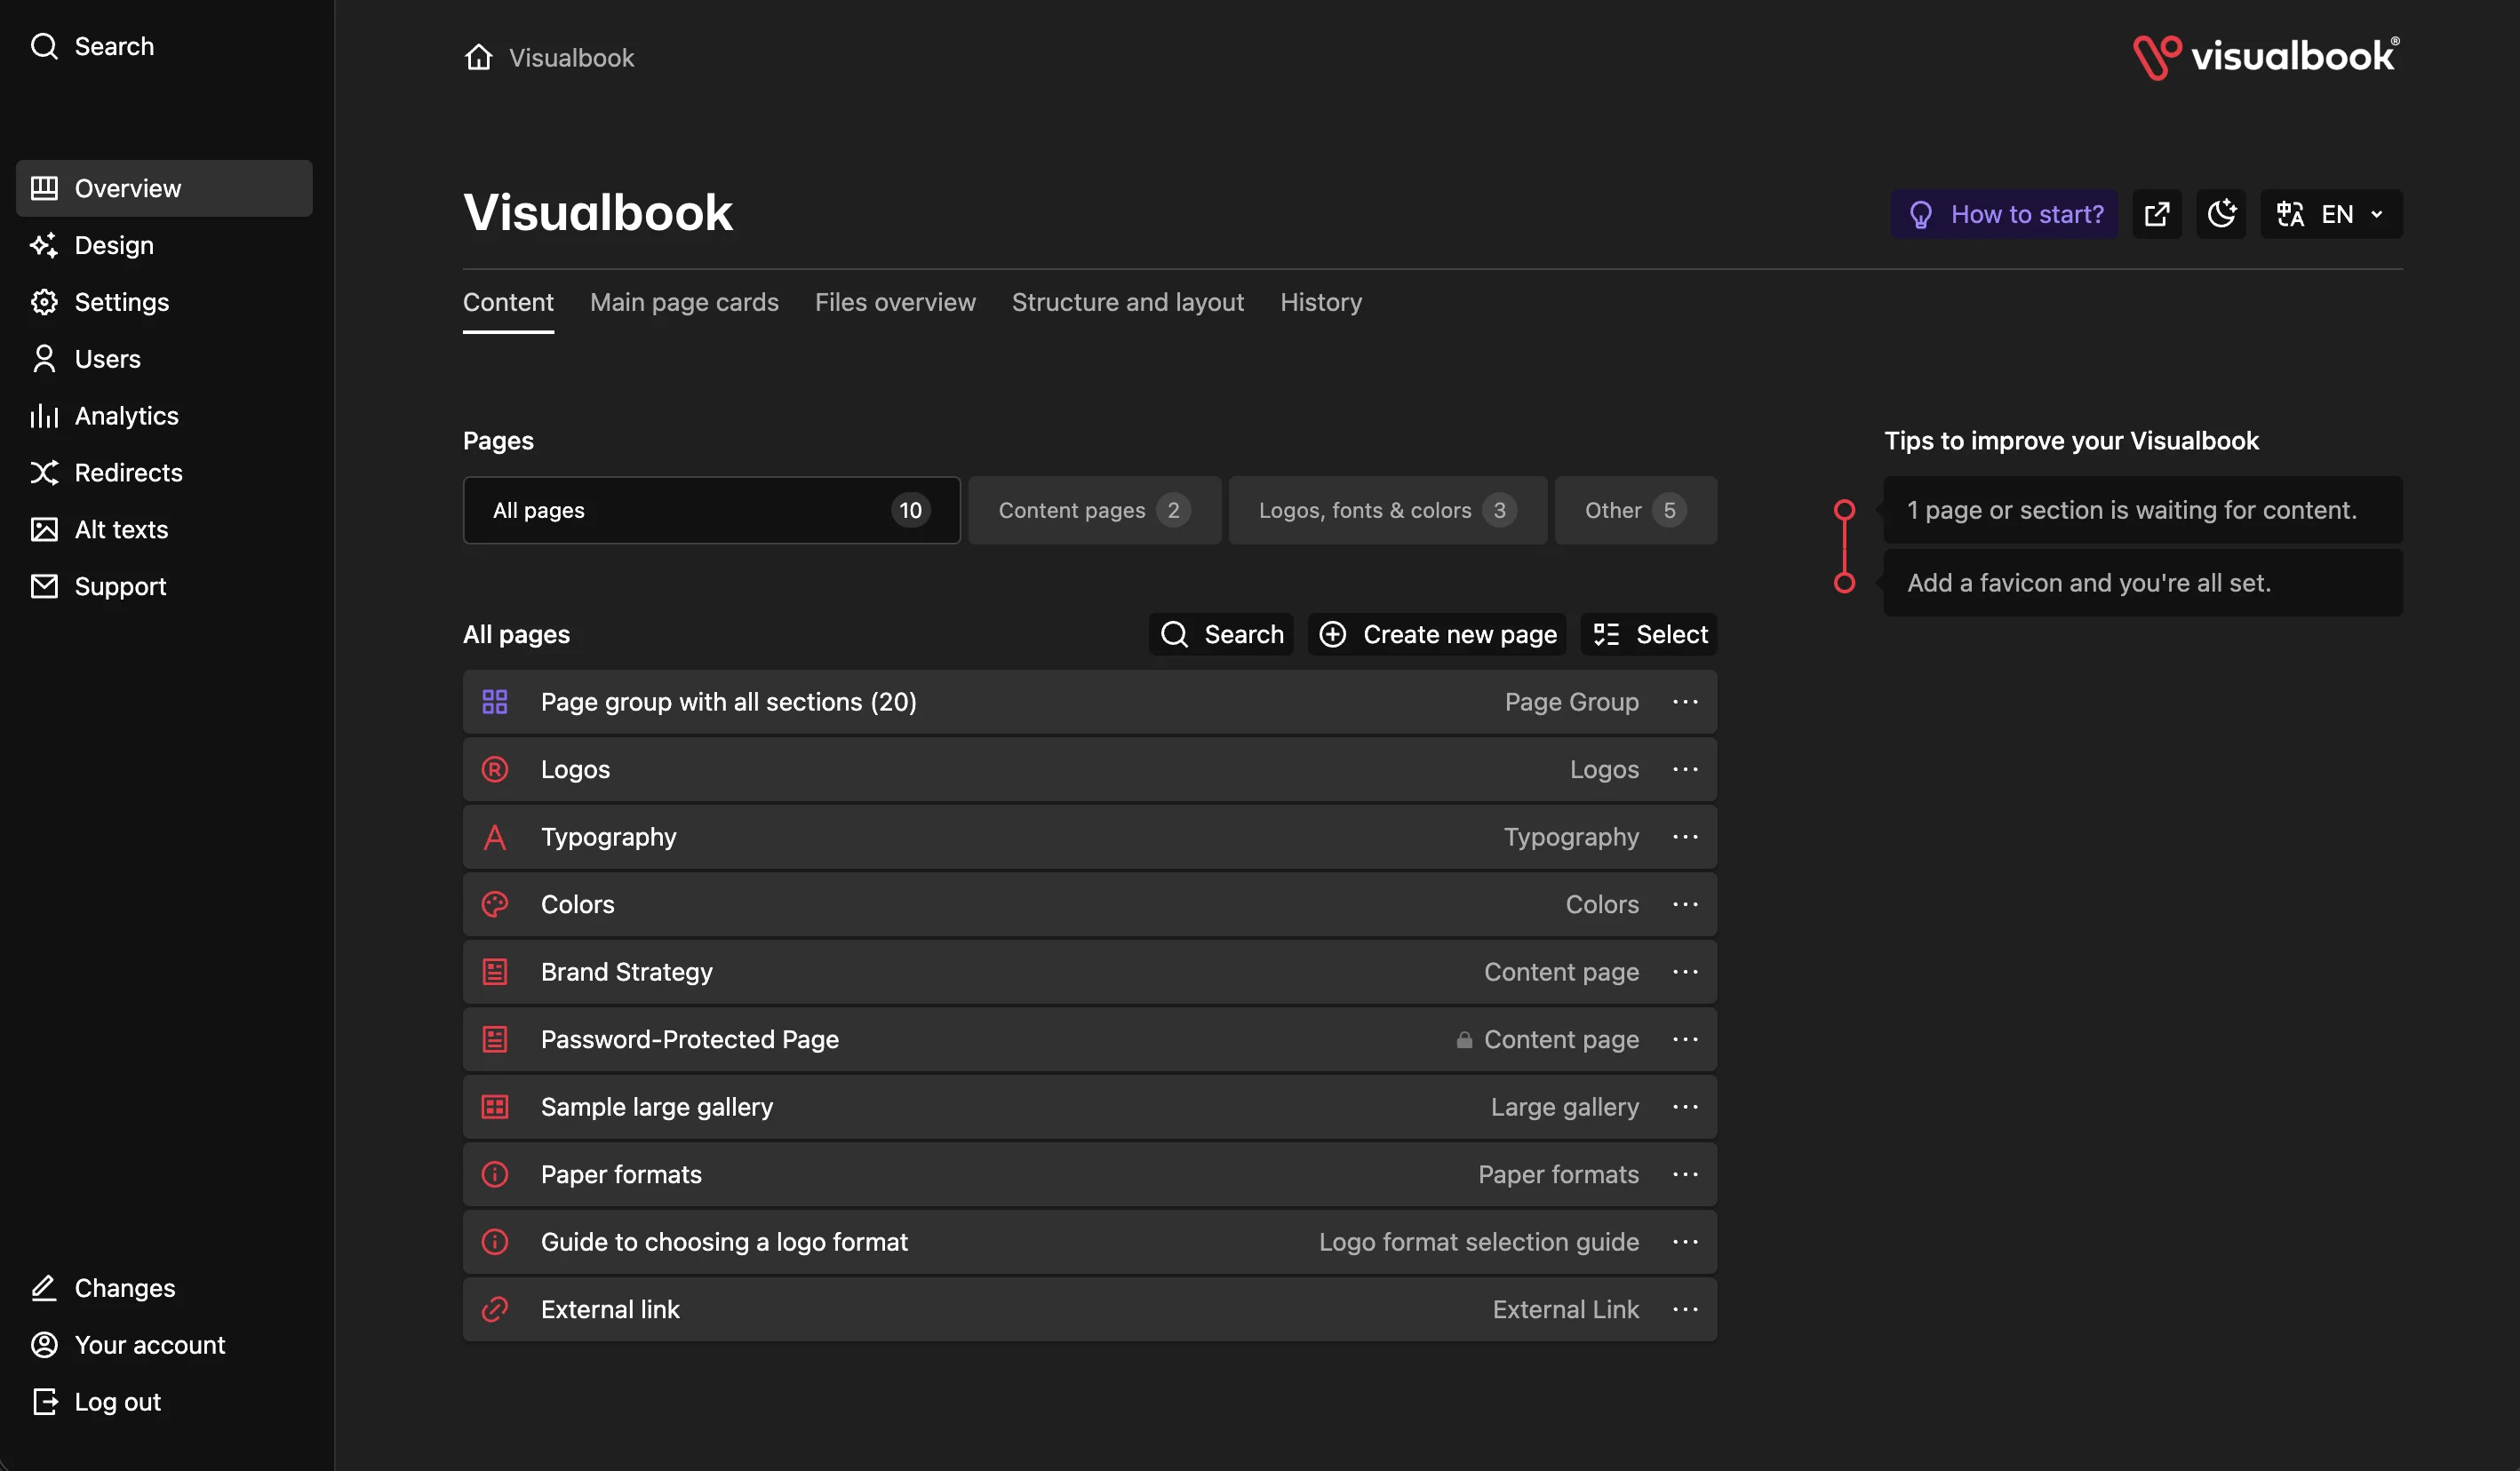The image size is (2520, 1471).
Task: Click the Search button above page list
Action: pyautogui.click(x=1221, y=634)
